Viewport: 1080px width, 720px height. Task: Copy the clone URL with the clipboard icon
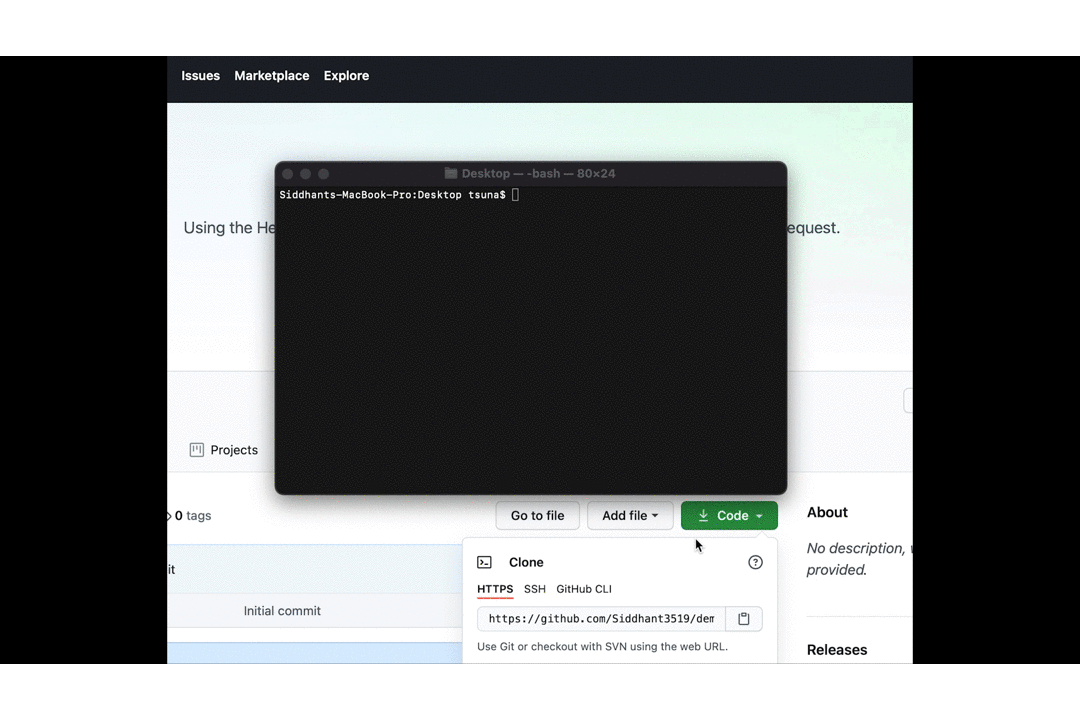[x=744, y=619]
